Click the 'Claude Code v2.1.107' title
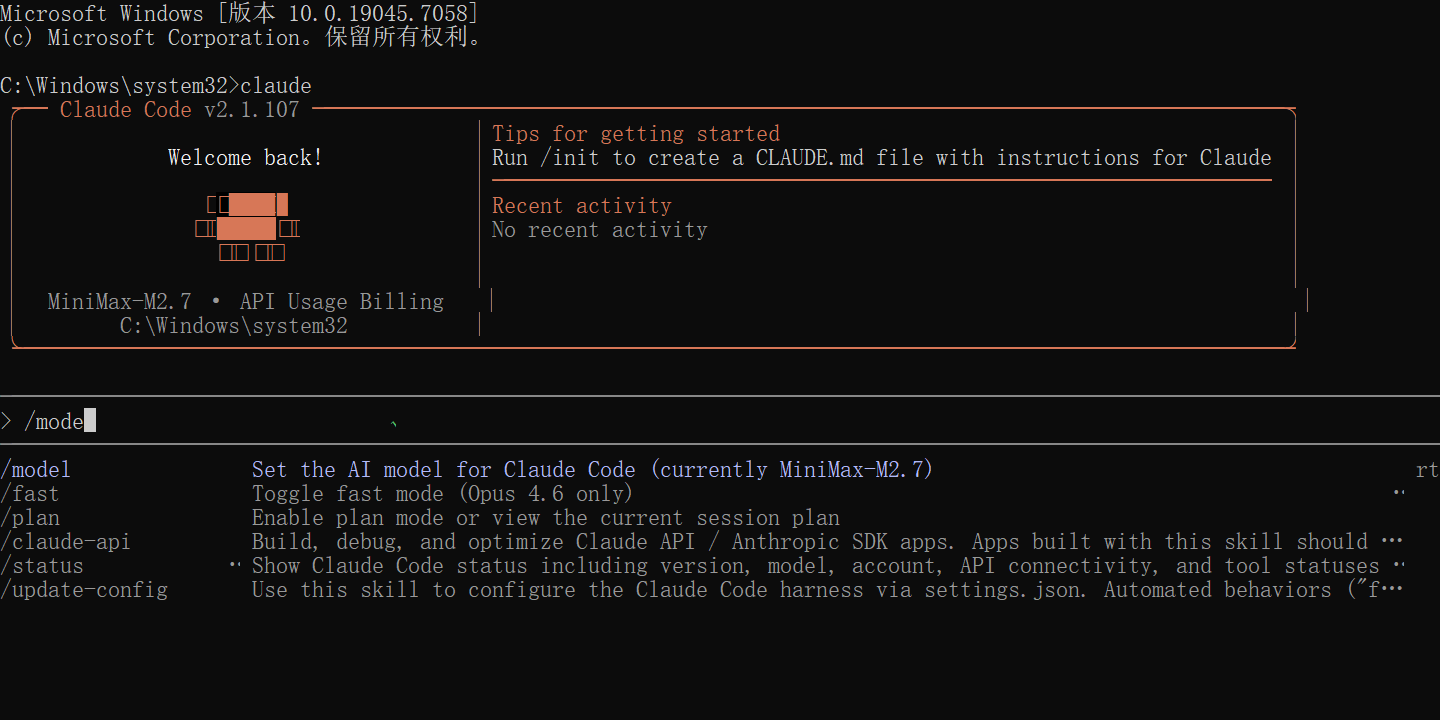 [180, 110]
